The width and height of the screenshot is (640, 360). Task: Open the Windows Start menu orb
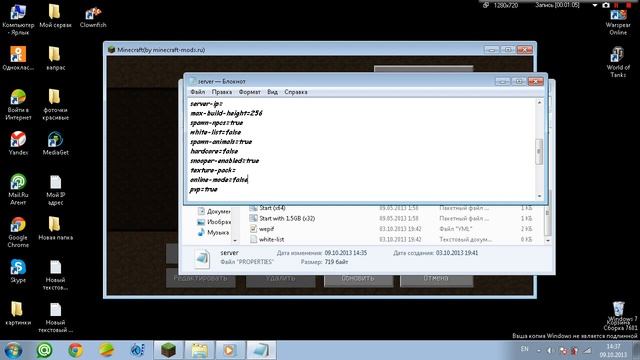tap(13, 350)
